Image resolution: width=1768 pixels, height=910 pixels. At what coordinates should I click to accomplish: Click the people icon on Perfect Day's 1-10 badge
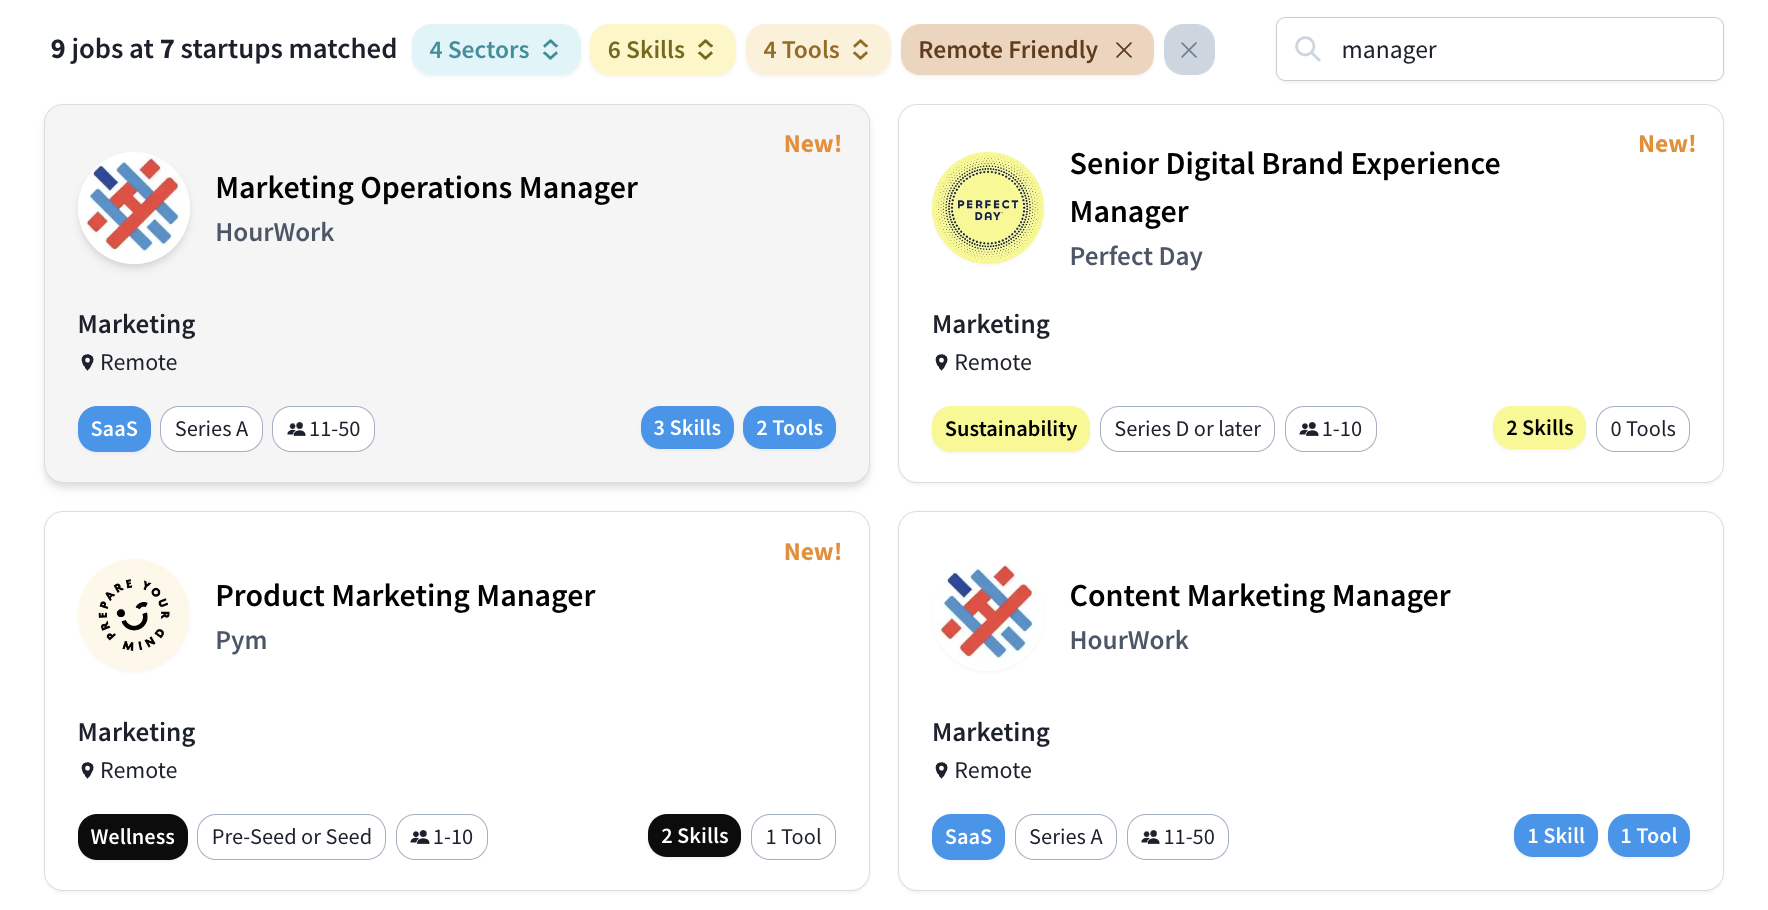1309,429
